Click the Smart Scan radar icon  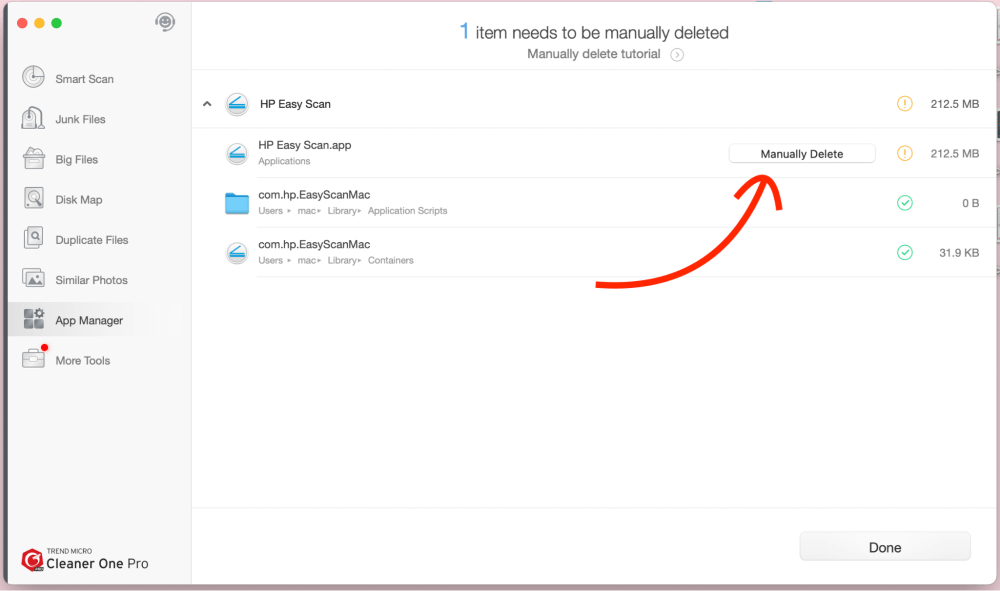33,77
